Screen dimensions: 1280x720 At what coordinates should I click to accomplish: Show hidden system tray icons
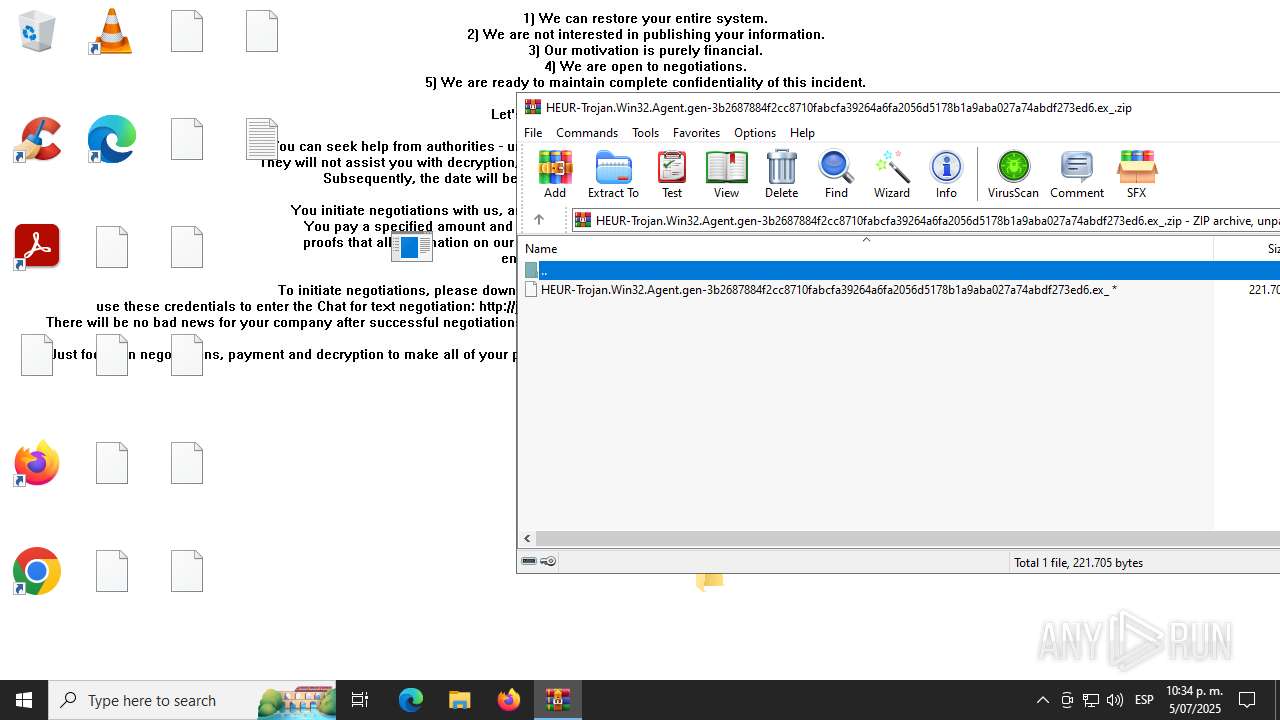tap(1042, 700)
